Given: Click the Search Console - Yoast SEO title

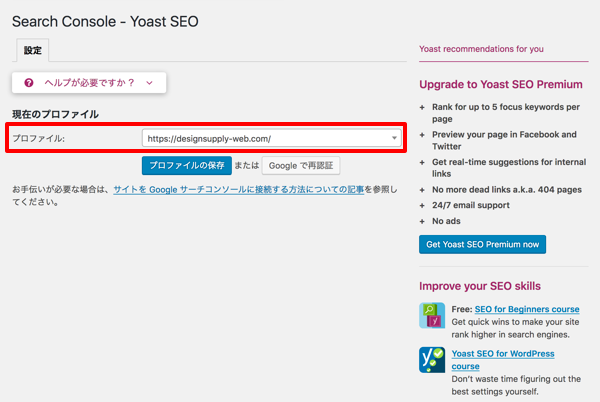Looking at the screenshot, I should pos(105,21).
